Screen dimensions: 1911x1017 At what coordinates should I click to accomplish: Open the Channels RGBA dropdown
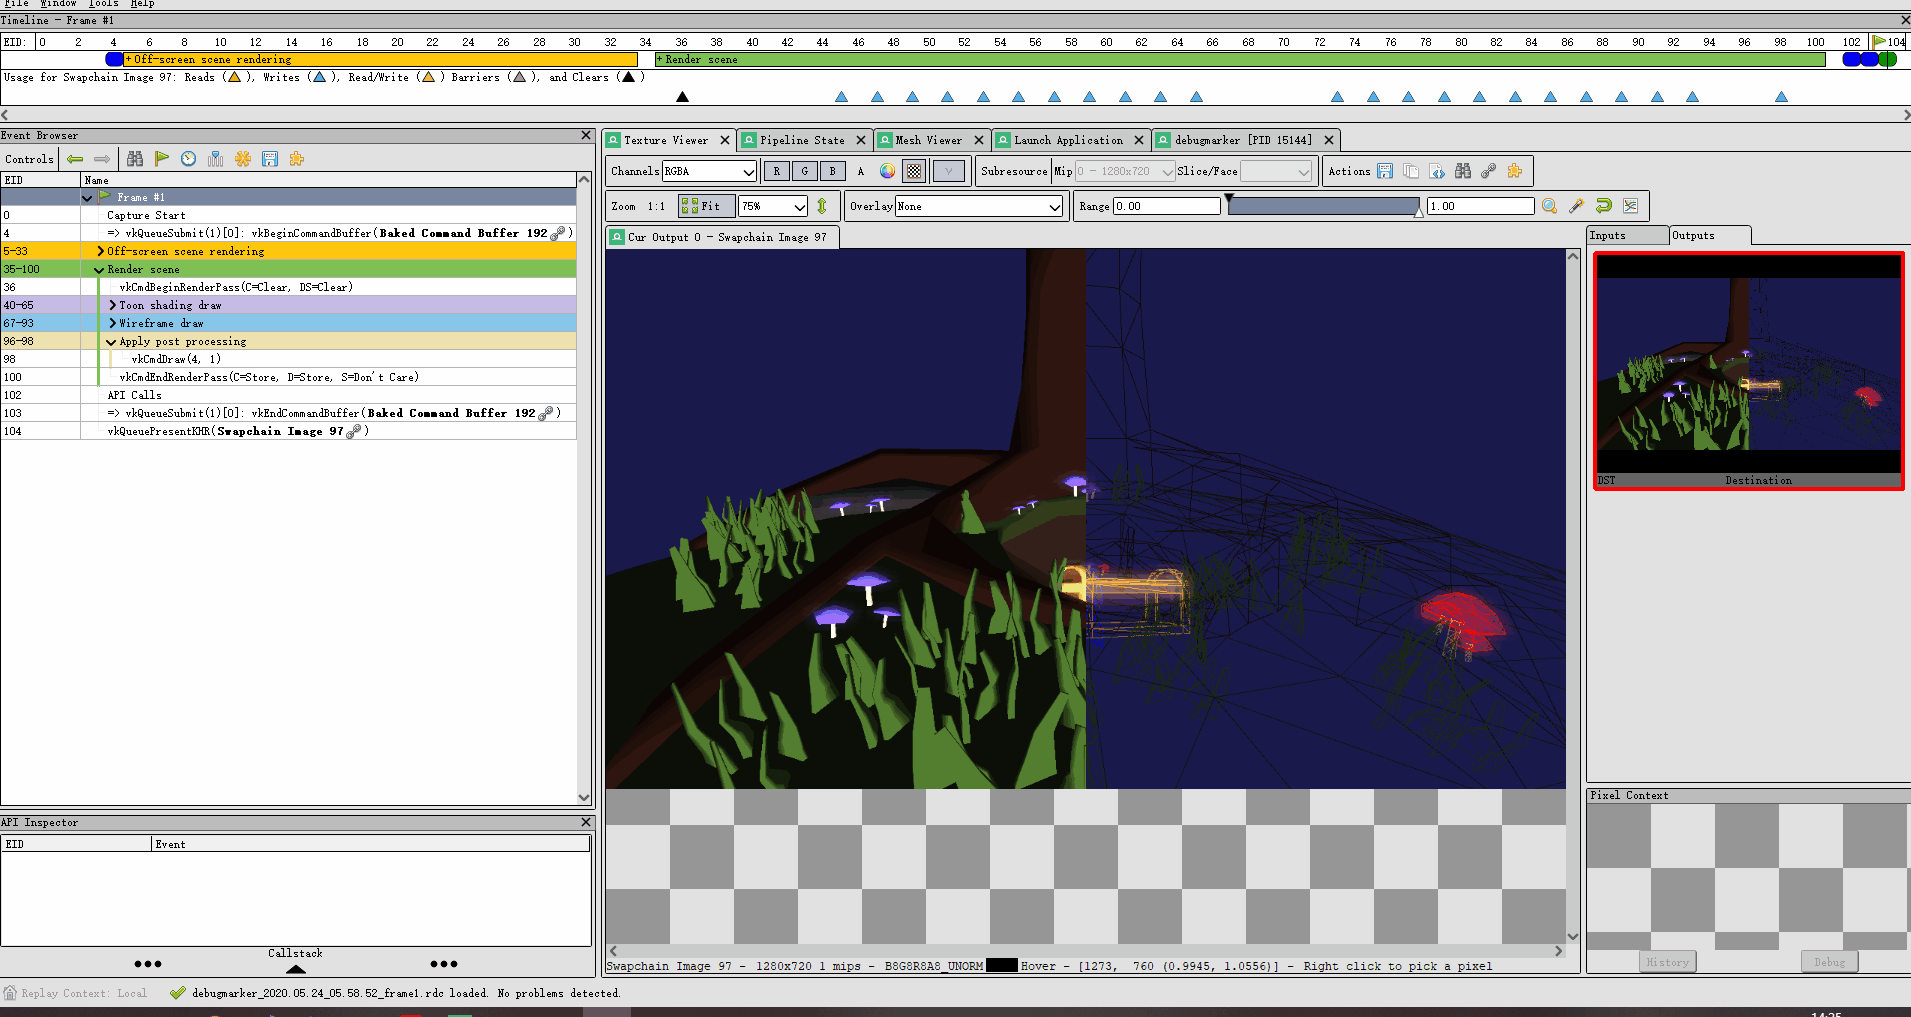pos(710,171)
